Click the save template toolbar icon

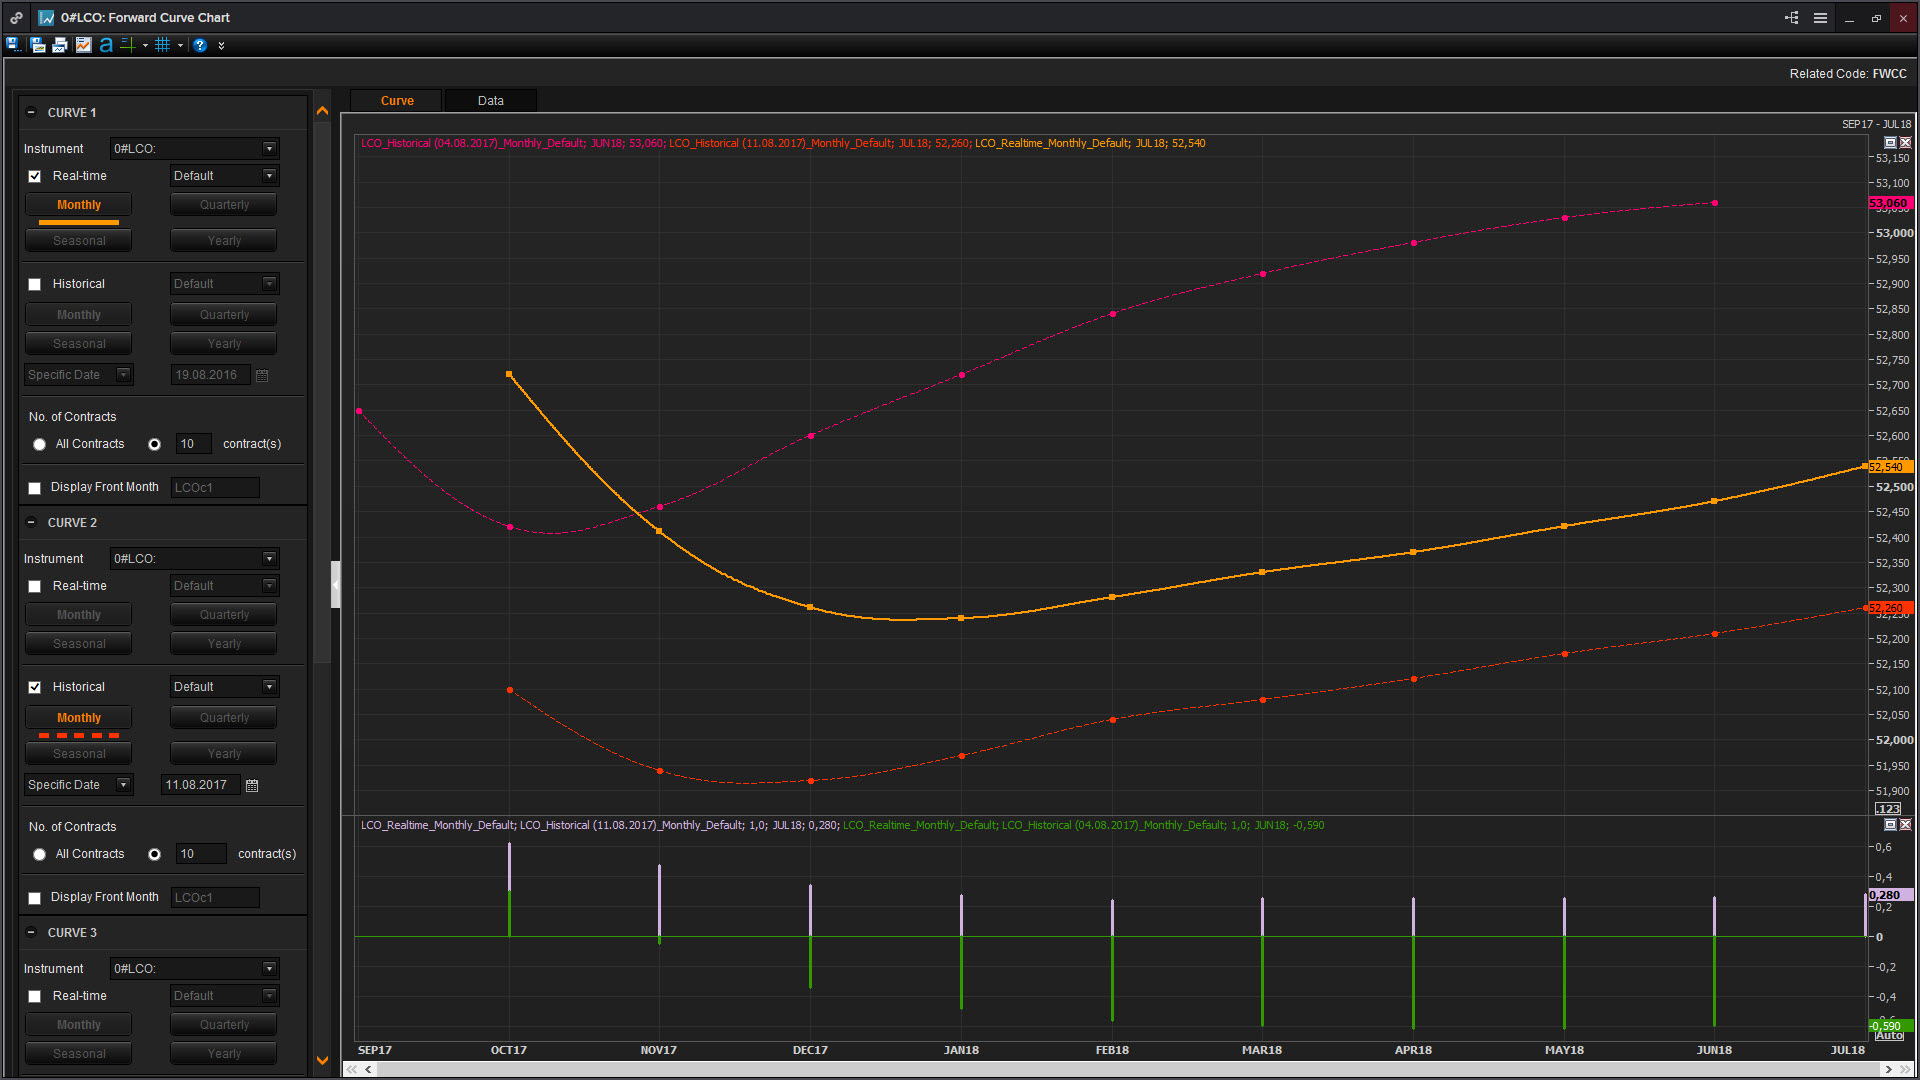(x=13, y=45)
